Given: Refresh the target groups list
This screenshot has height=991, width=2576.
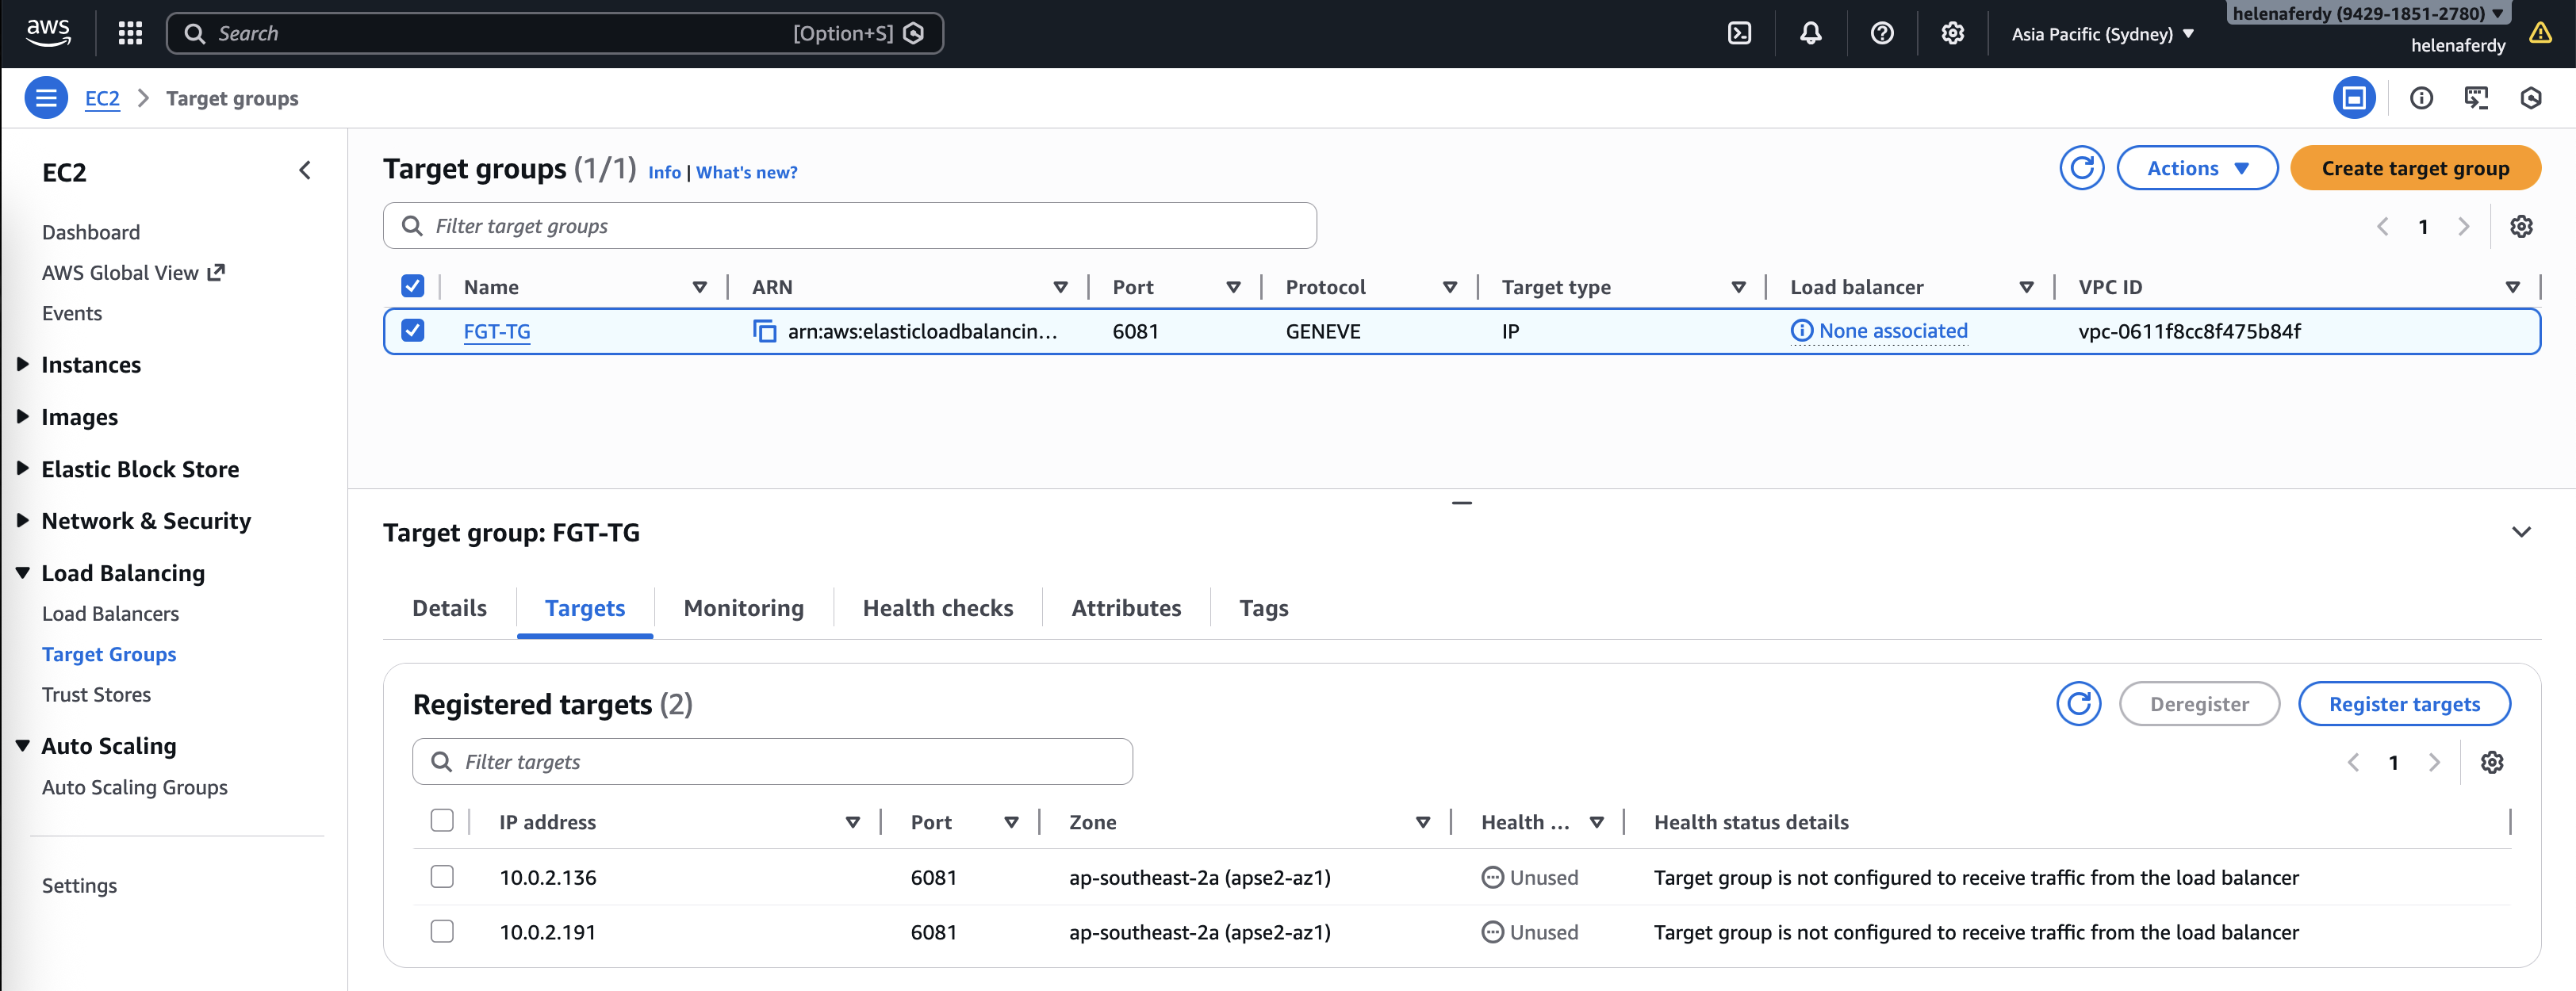Looking at the screenshot, I should point(2081,168).
